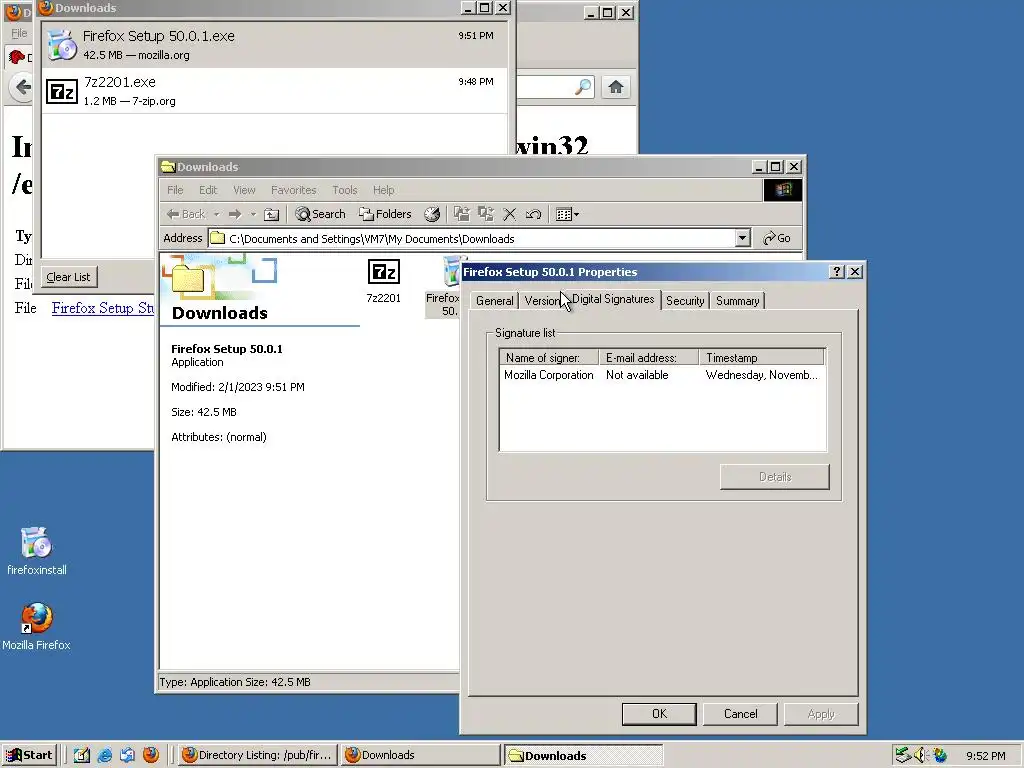Open the Start menu
Viewport: 1024px width, 768px height.
click(30, 755)
